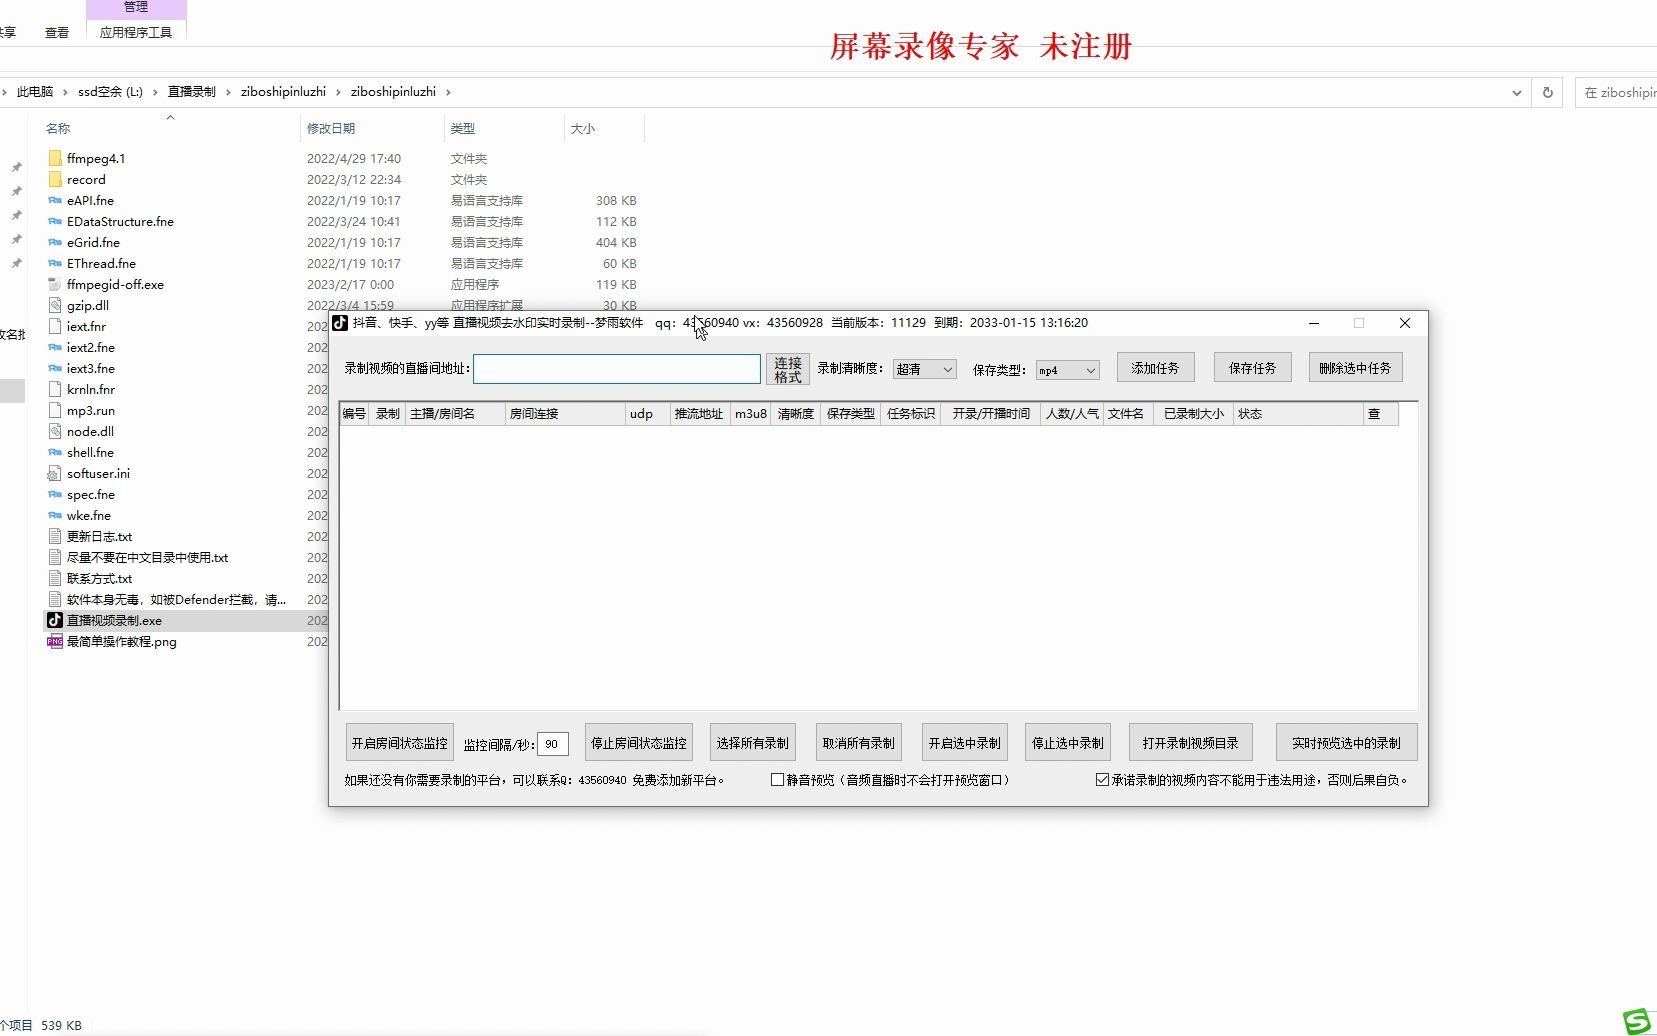Screen dimensions: 1657x1036
Task: Click the 开录/开播时间 column header
Action: click(x=991, y=414)
